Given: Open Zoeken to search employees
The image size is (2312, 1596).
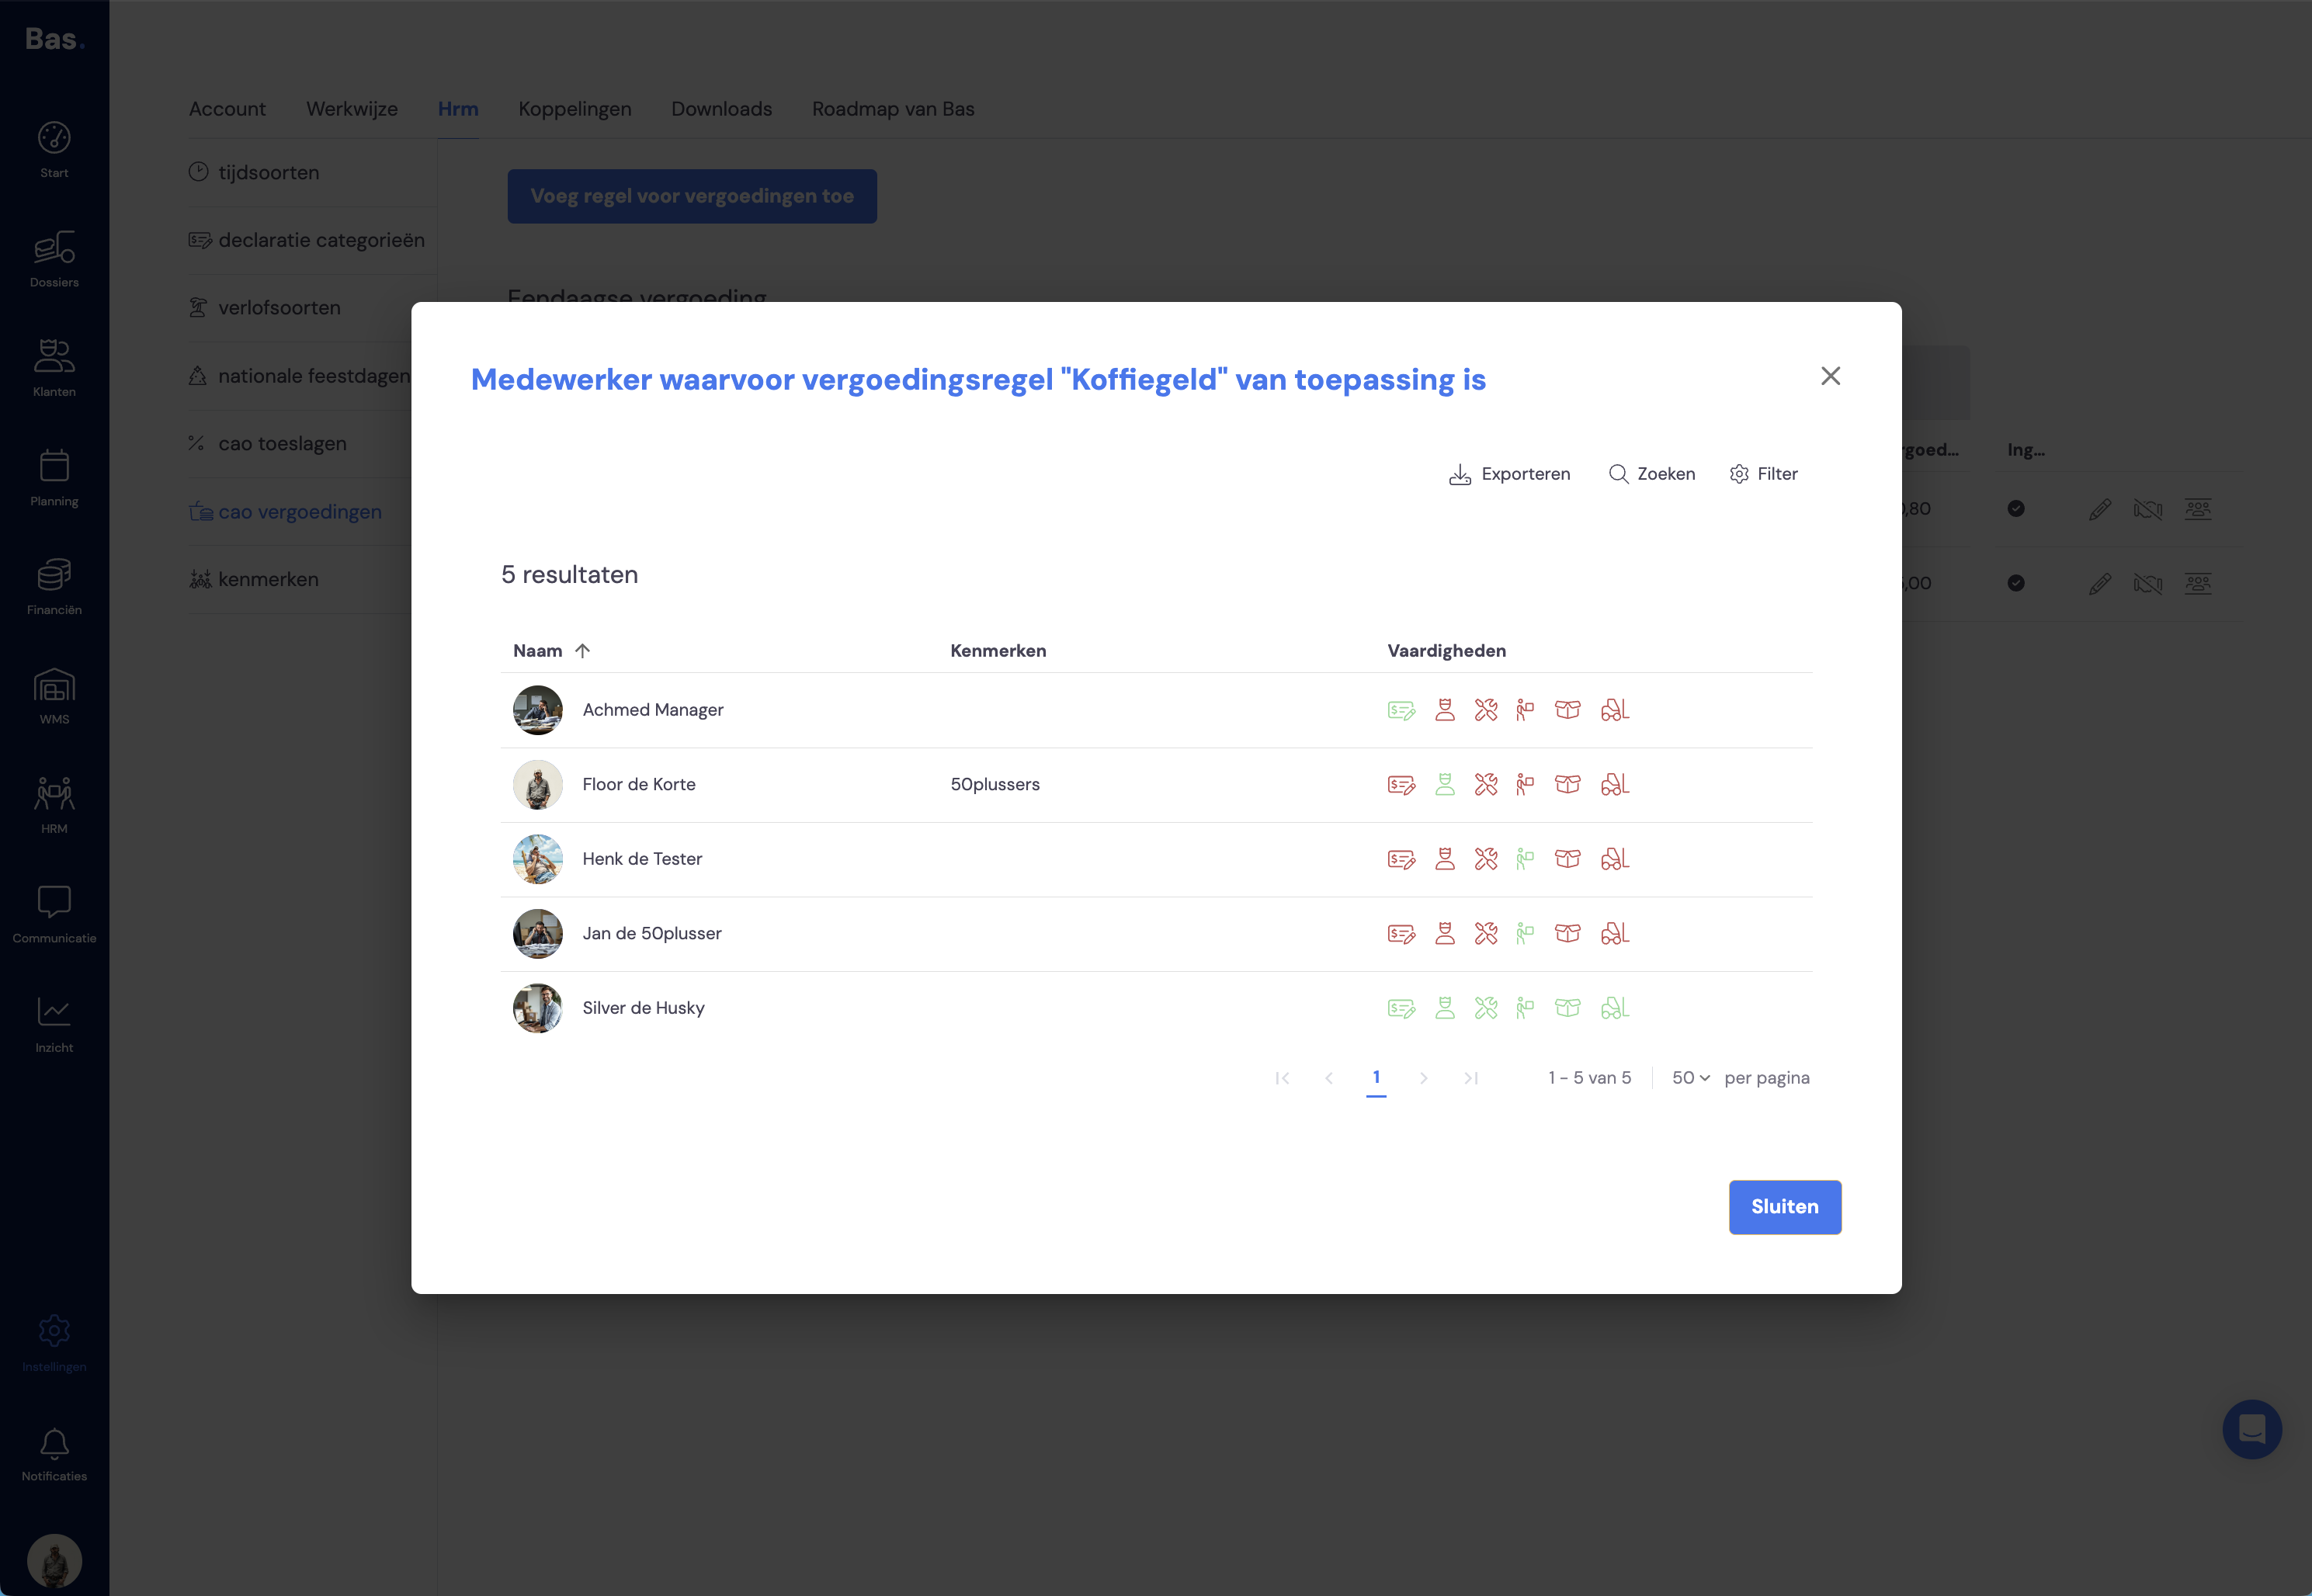Looking at the screenshot, I should tap(1652, 474).
